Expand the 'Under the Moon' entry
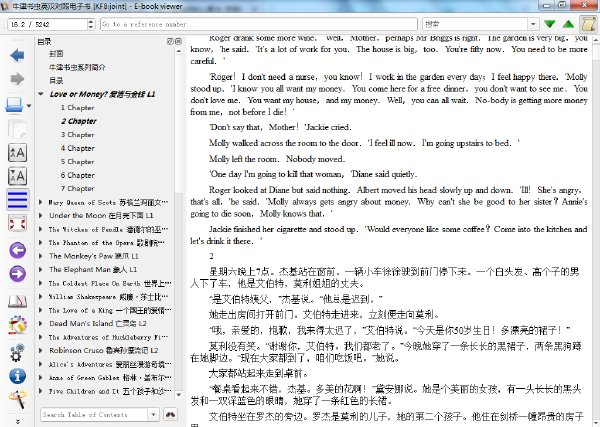This screenshot has width=600, height=427. coord(41,215)
